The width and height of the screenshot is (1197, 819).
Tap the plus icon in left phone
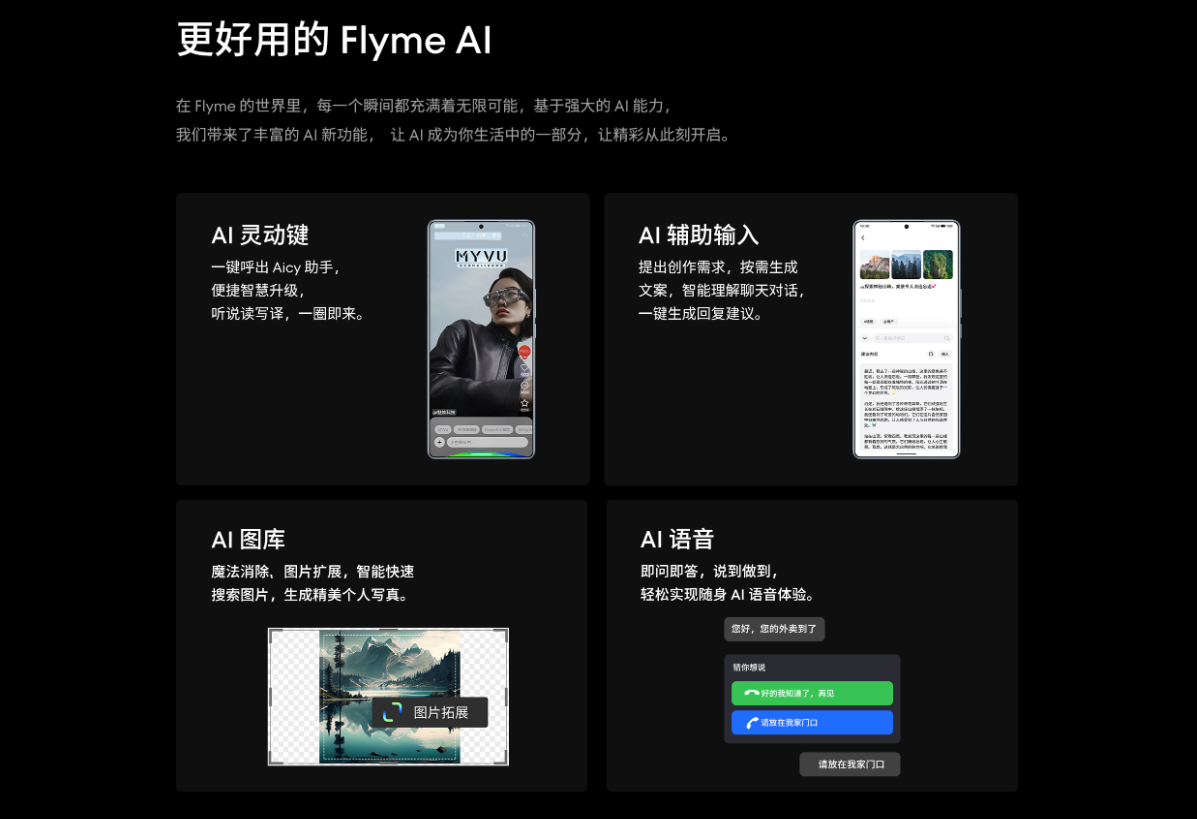[439, 441]
